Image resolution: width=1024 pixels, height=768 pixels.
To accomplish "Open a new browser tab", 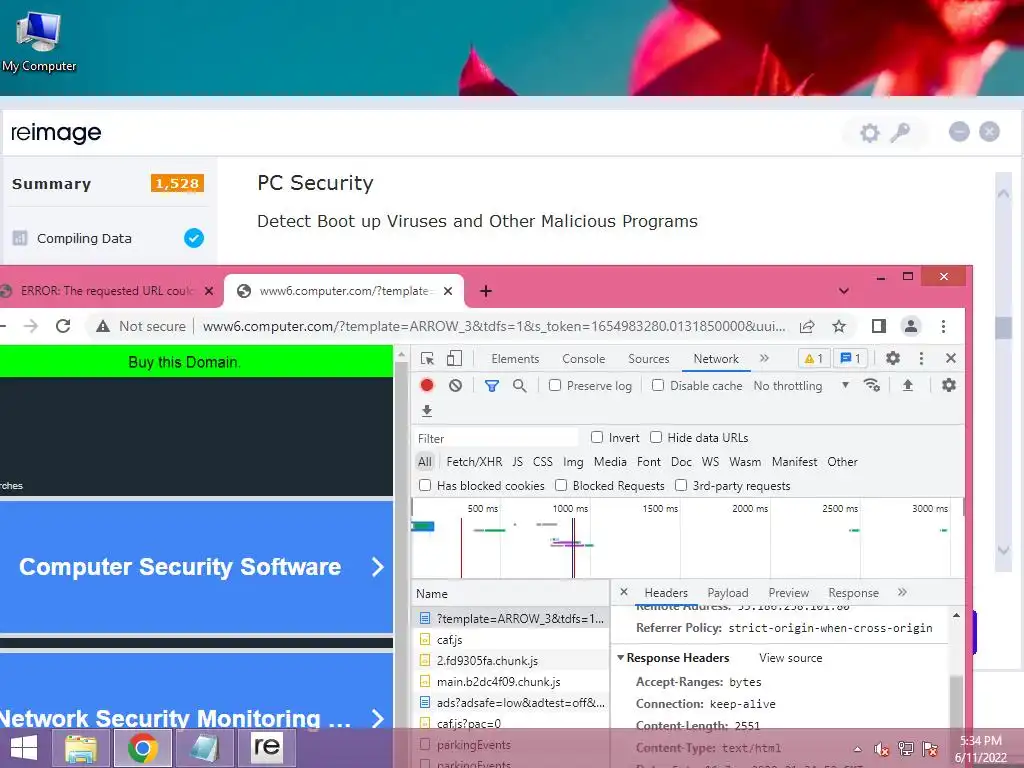I will [485, 291].
